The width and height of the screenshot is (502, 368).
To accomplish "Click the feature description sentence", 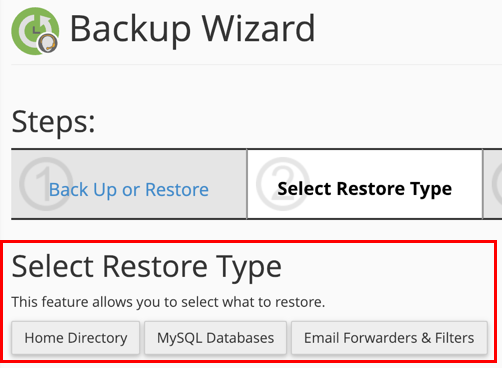I will click(x=168, y=302).
